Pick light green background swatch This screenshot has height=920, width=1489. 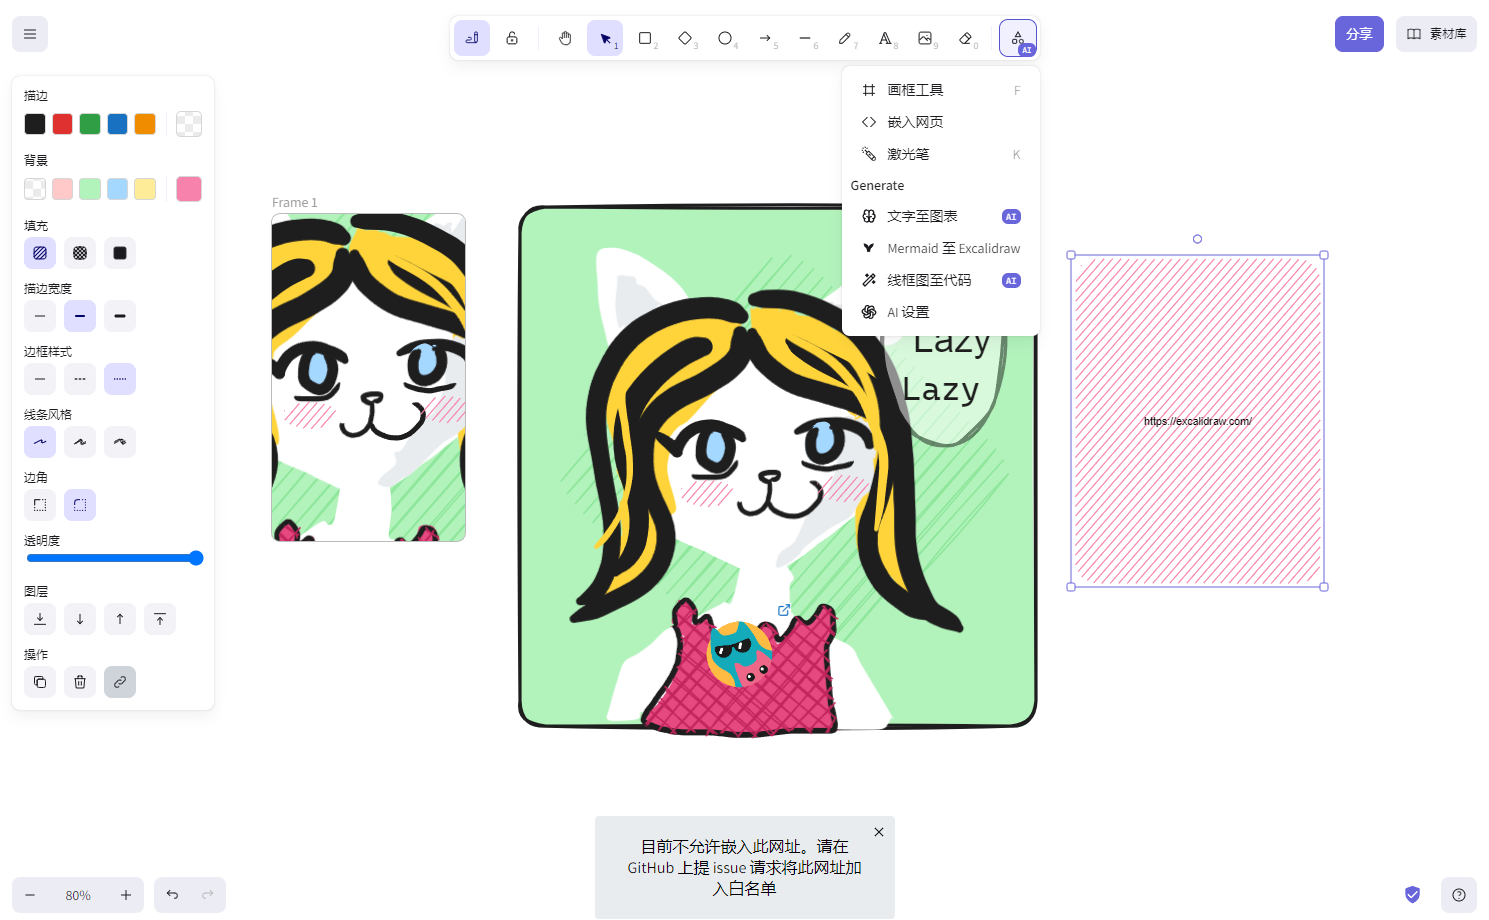coord(90,189)
